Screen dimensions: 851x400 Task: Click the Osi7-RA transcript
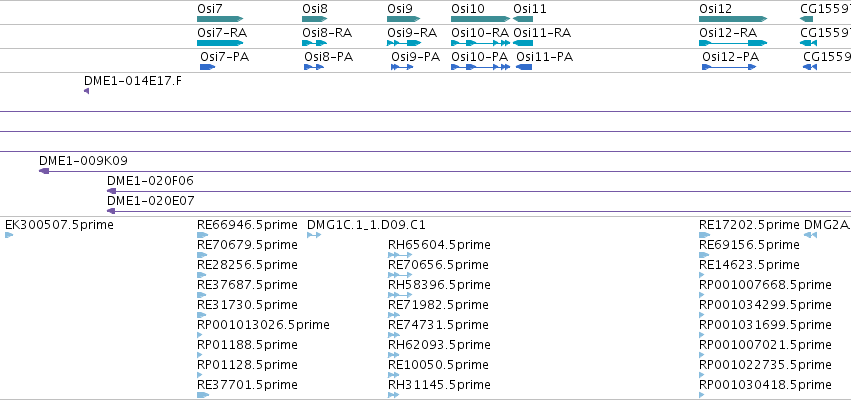(220, 43)
